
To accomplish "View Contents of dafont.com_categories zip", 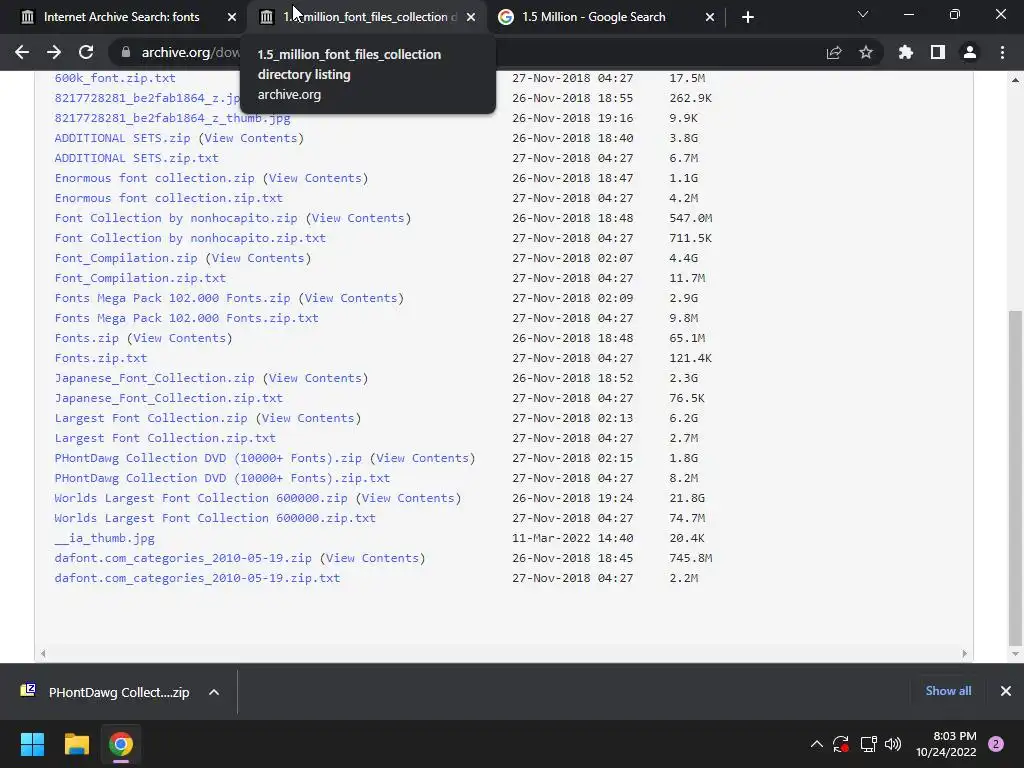I will 372,558.
